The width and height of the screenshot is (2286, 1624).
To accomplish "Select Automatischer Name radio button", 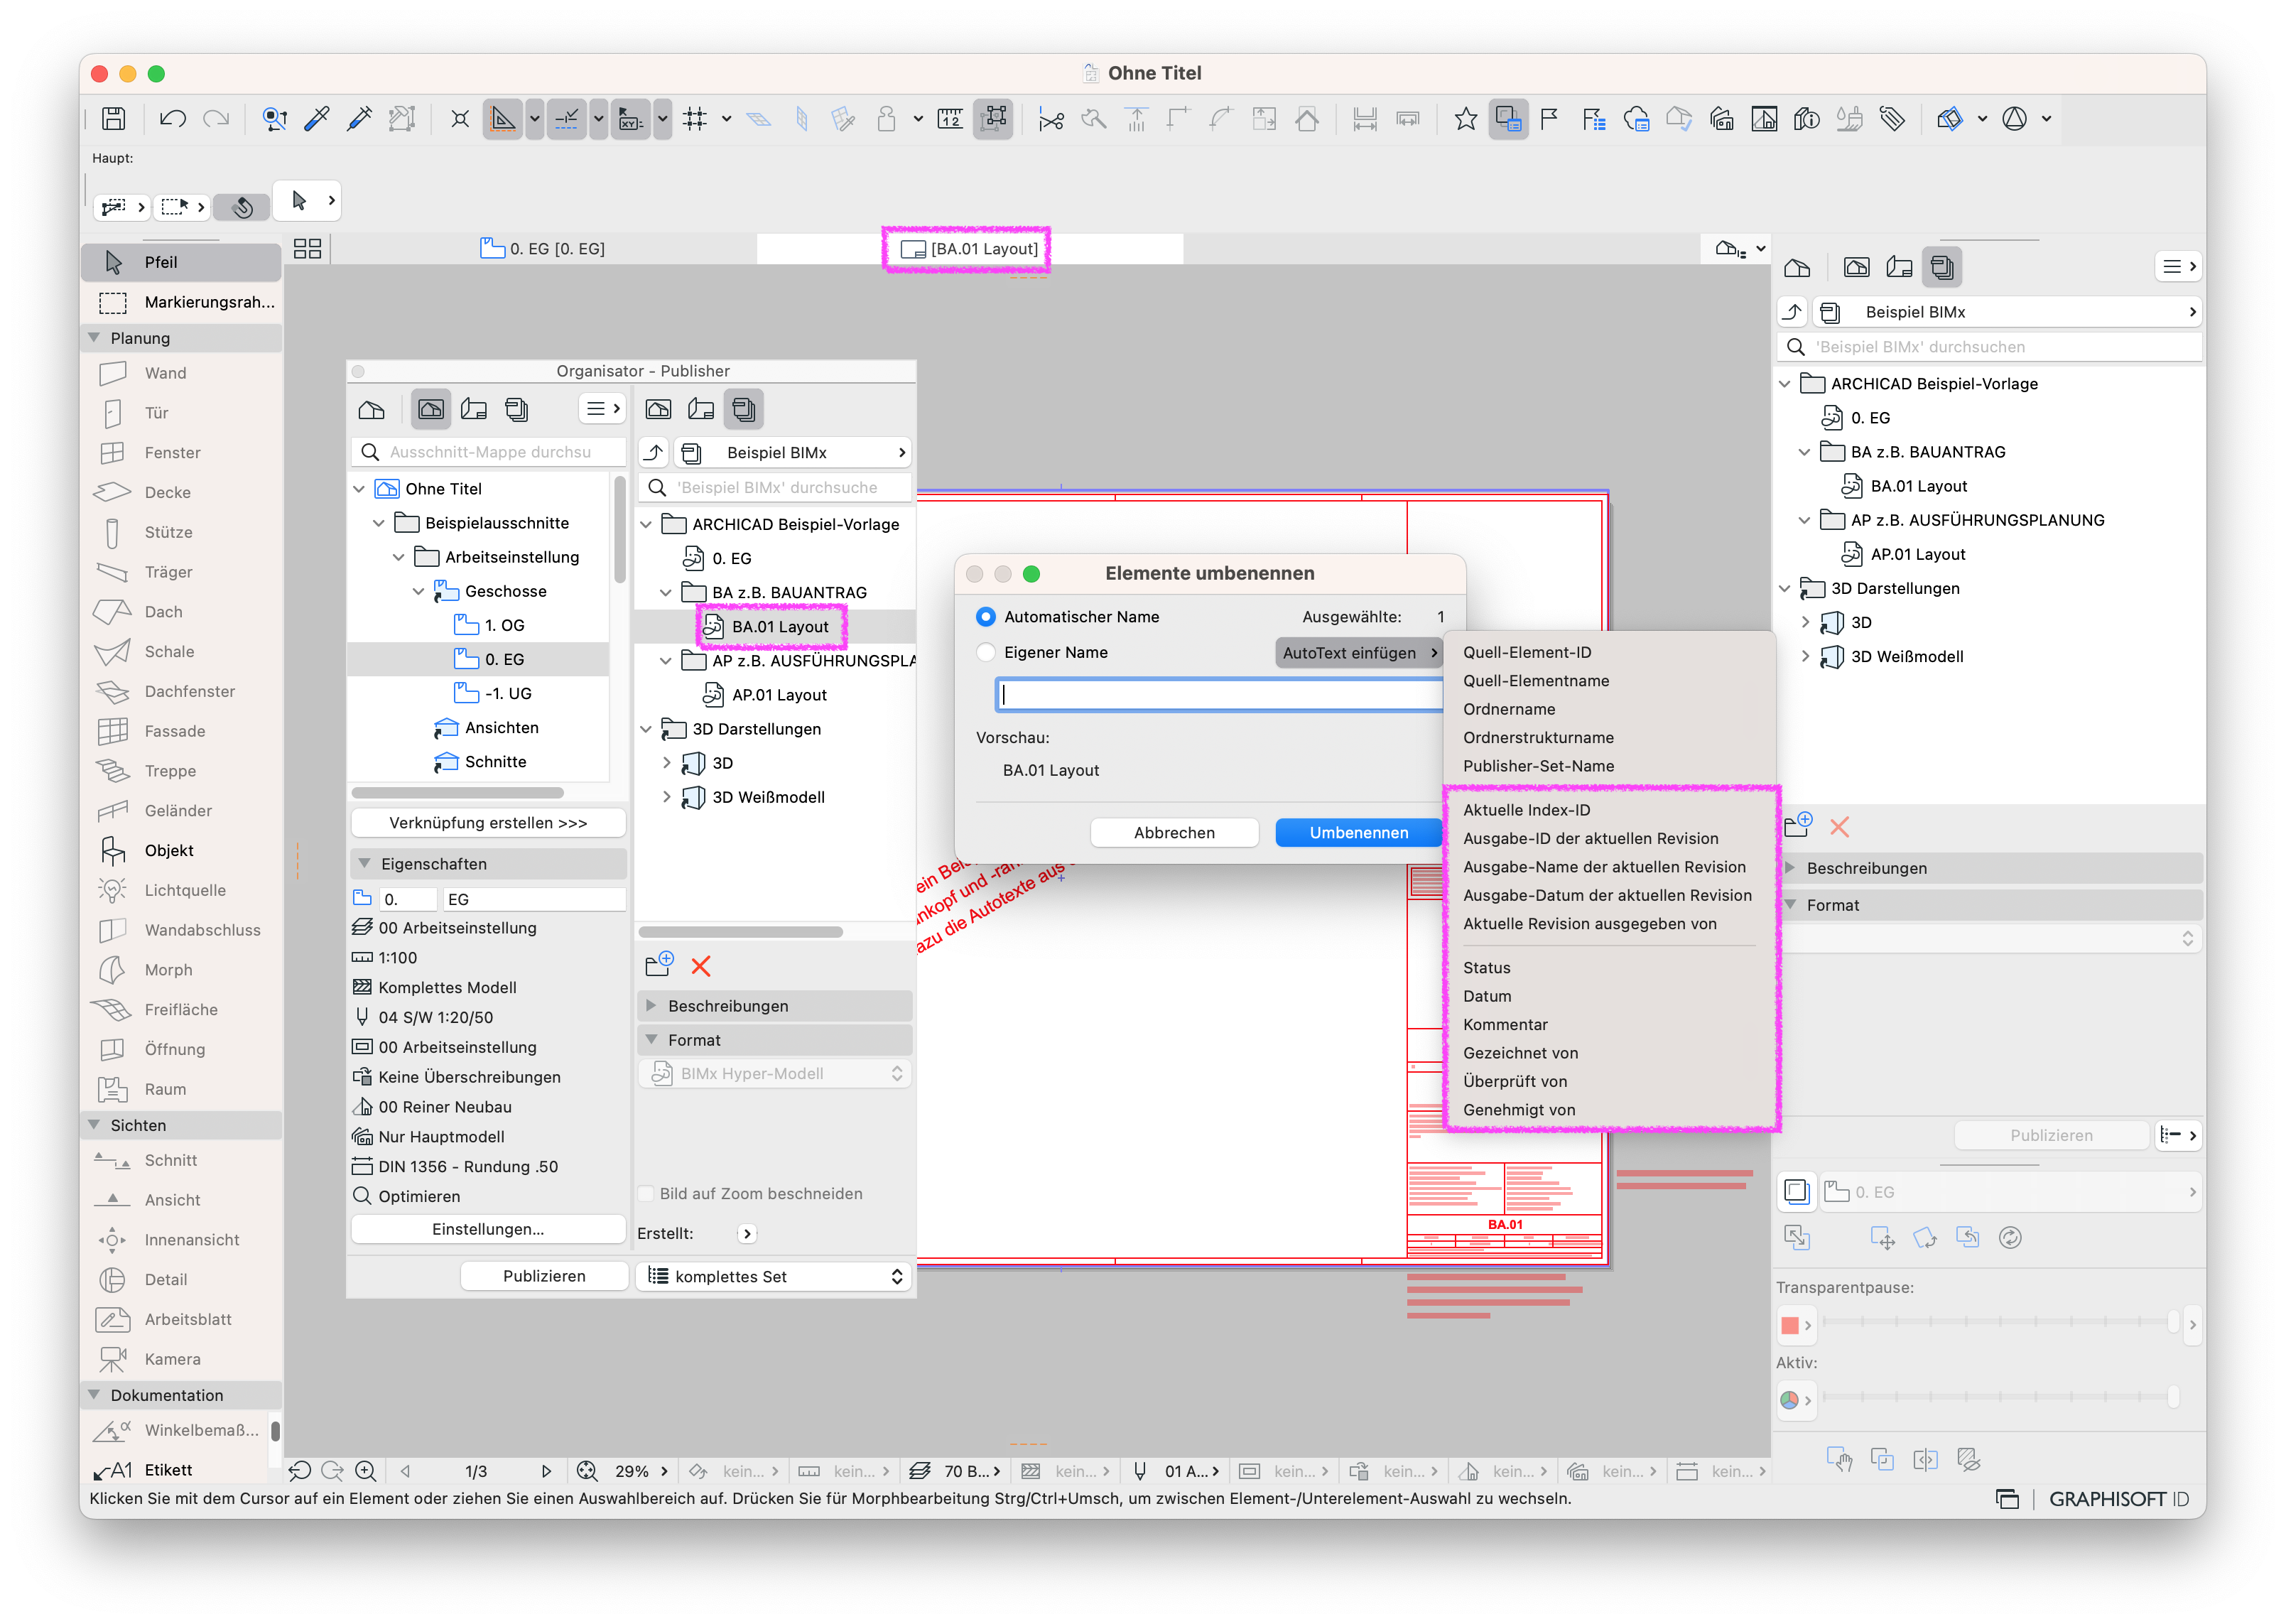I will [986, 617].
